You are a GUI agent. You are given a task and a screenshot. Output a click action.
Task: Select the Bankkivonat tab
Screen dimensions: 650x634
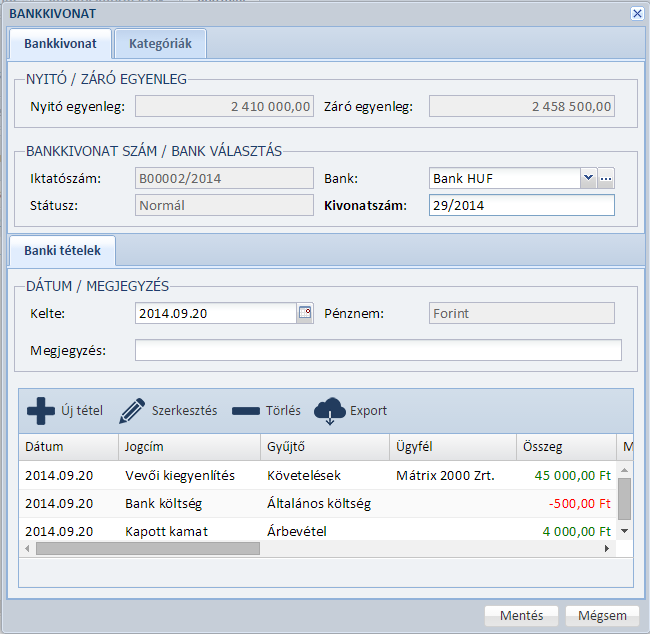60,45
